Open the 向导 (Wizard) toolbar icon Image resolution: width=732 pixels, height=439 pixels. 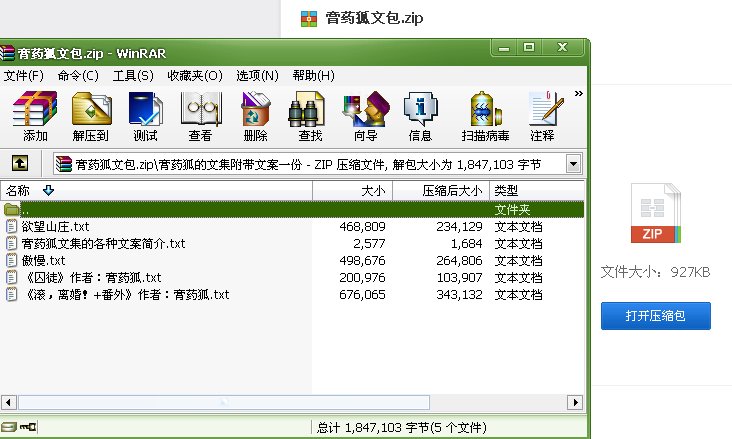(x=366, y=109)
